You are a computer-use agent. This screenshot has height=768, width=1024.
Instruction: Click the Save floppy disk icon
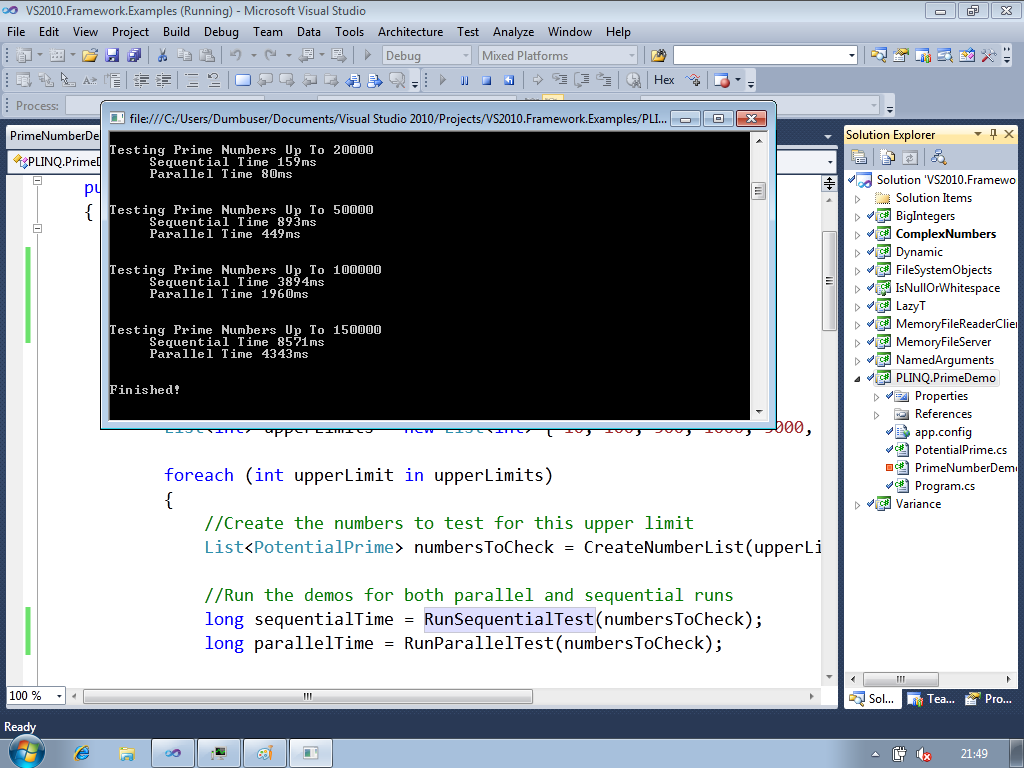pyautogui.click(x=112, y=56)
